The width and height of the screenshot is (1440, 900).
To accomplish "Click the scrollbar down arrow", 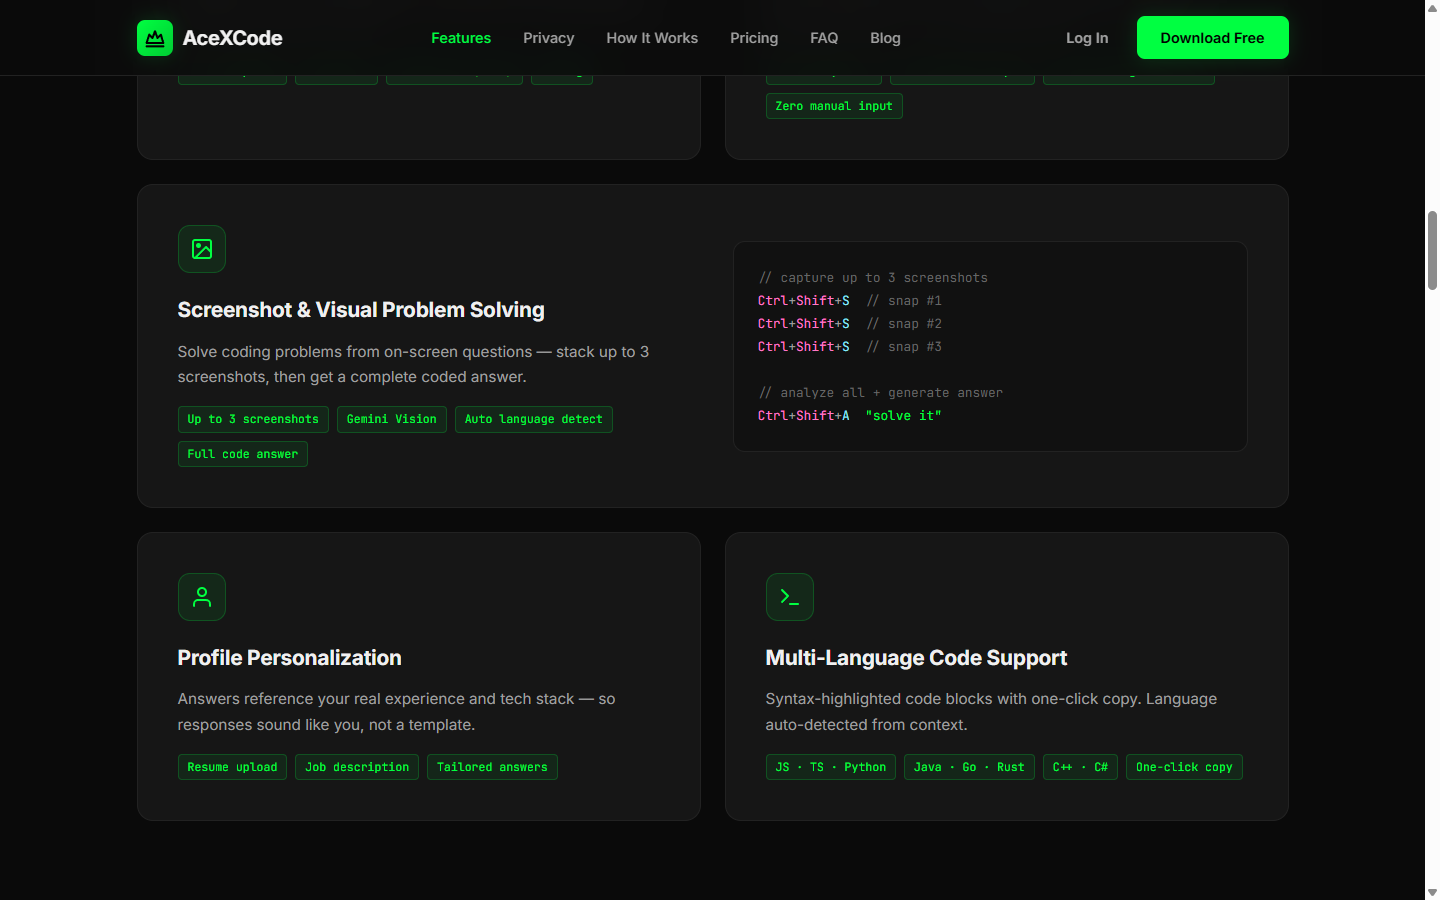I will point(1432,892).
